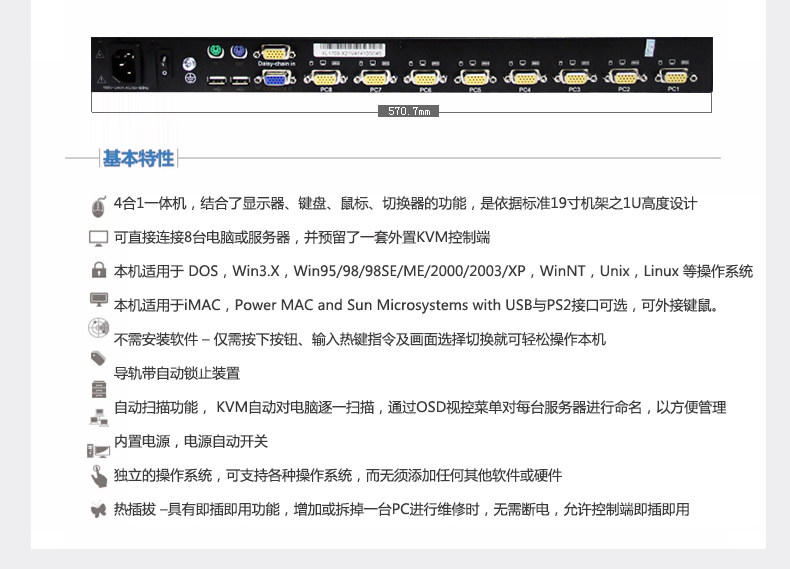790x569 pixels.
Task: Click the text line starting 4合1一体机
Action: [405, 204]
